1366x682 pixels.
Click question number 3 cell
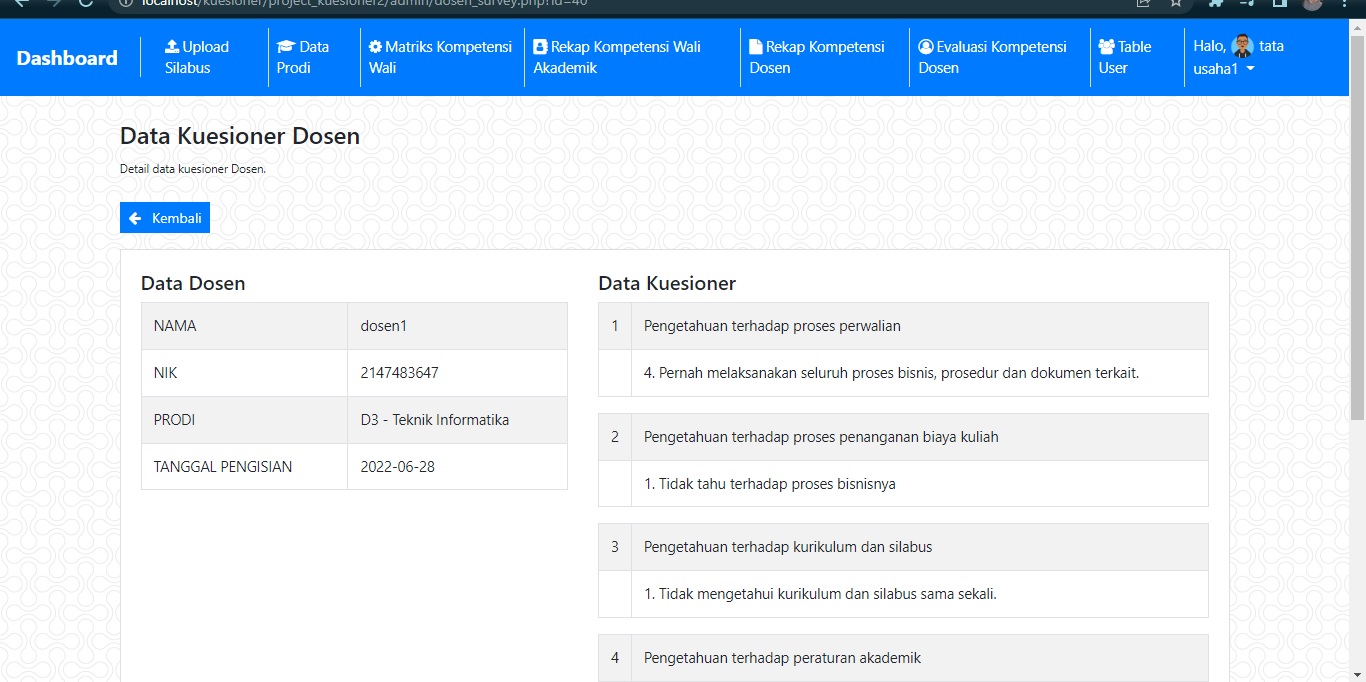[615, 547]
